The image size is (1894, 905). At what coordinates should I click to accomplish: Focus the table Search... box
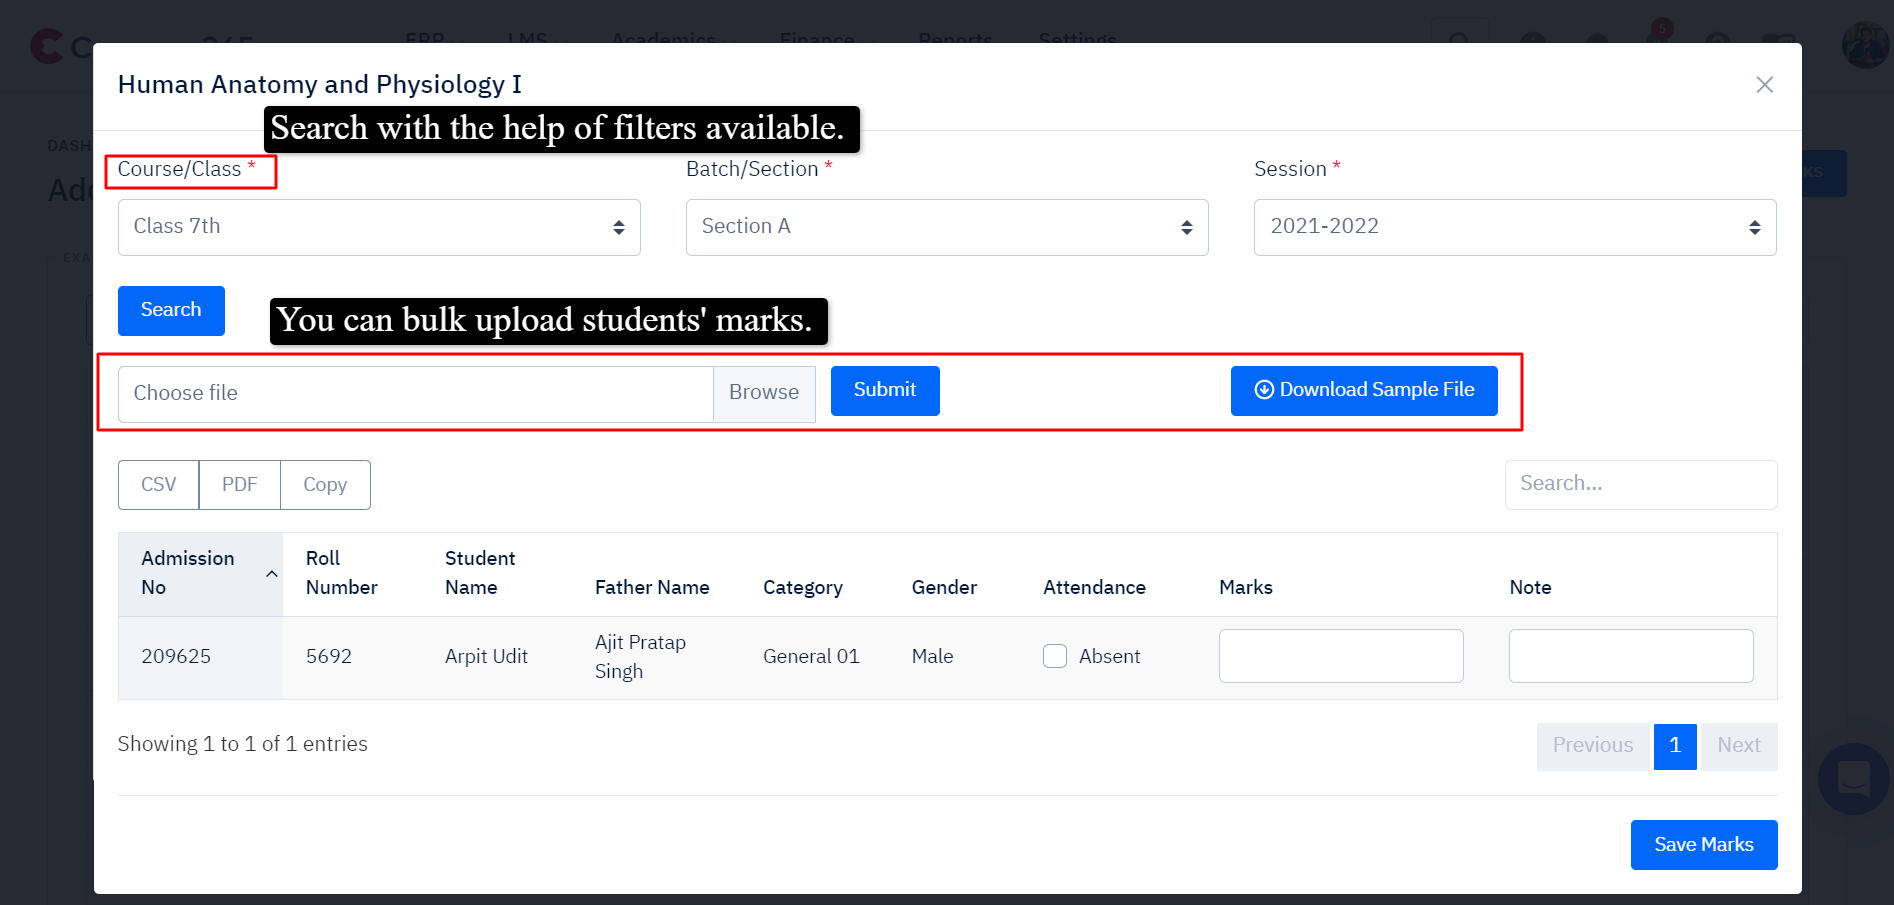click(1641, 485)
